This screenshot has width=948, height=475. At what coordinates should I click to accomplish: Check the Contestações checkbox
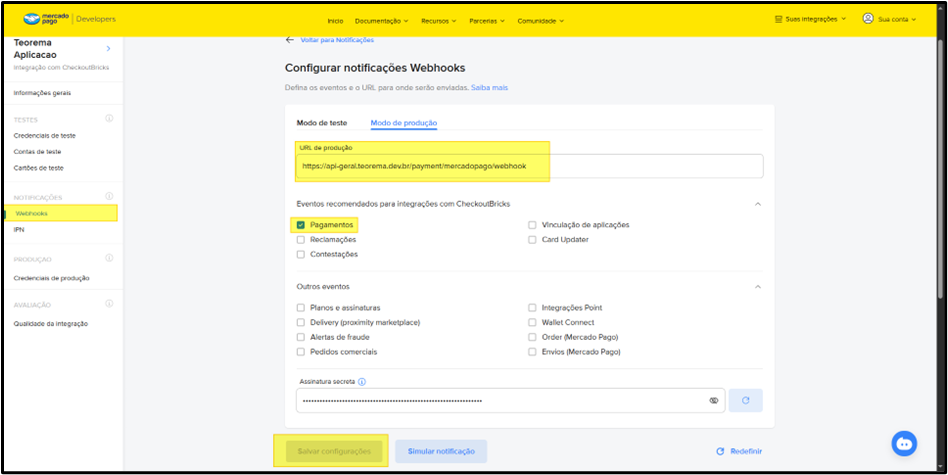(x=300, y=254)
